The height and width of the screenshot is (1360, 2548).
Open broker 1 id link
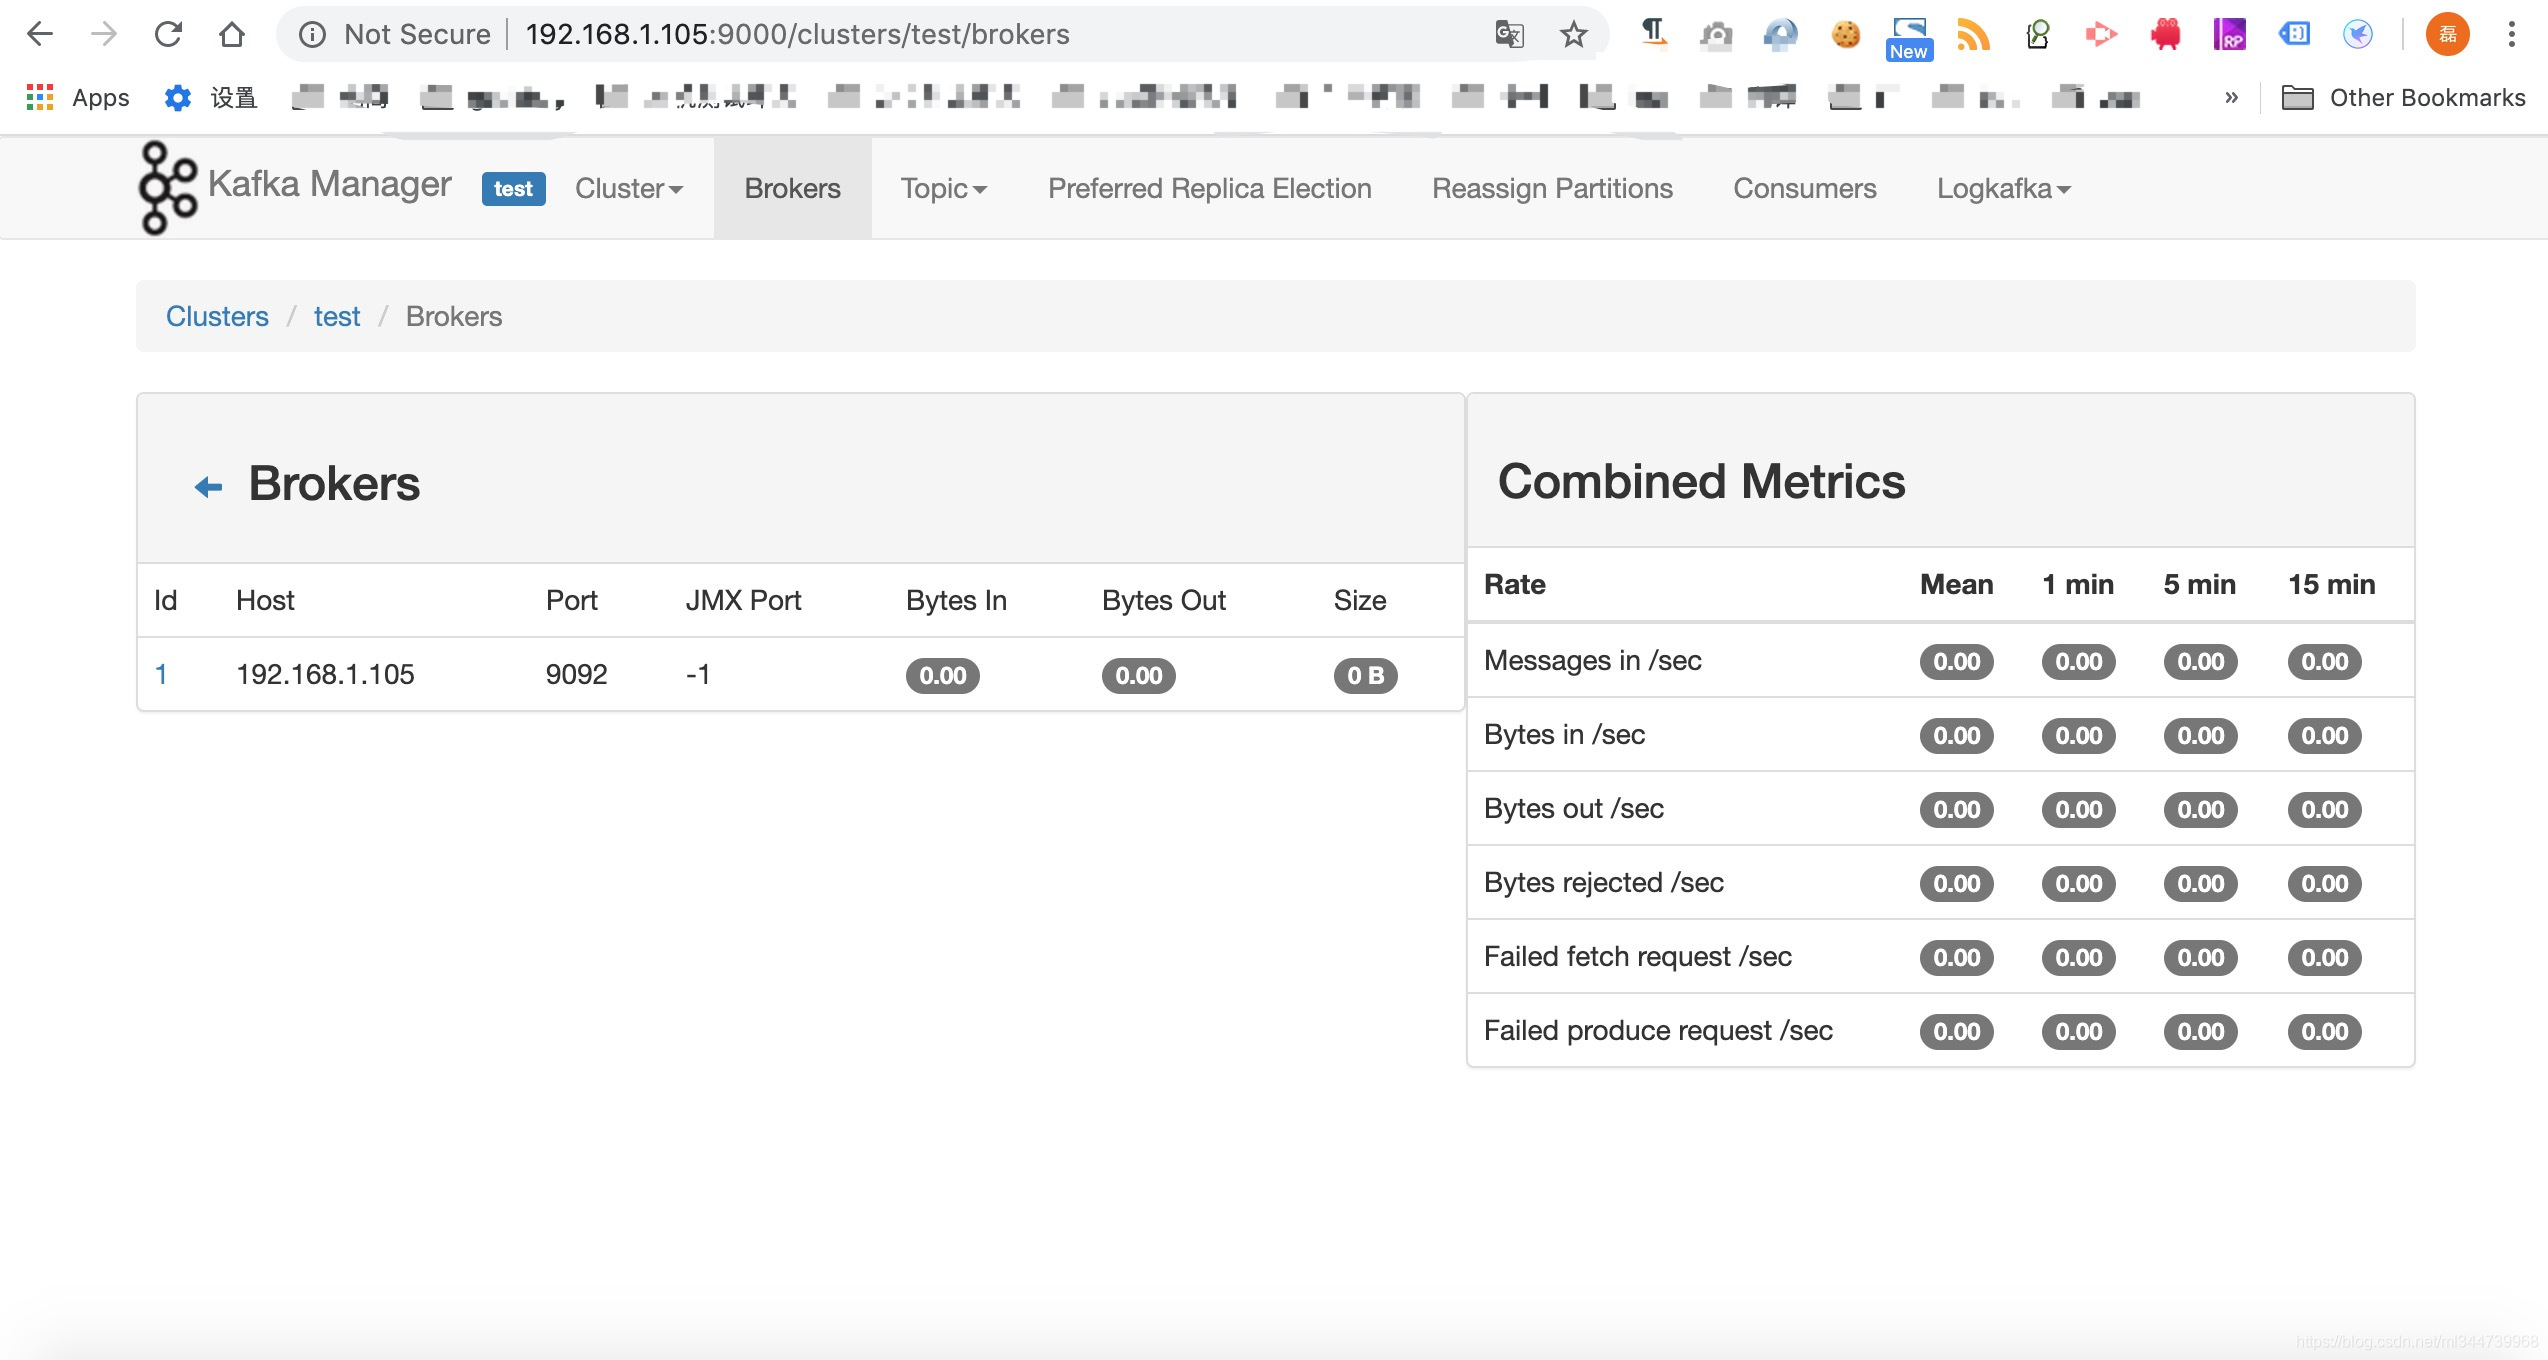161,674
